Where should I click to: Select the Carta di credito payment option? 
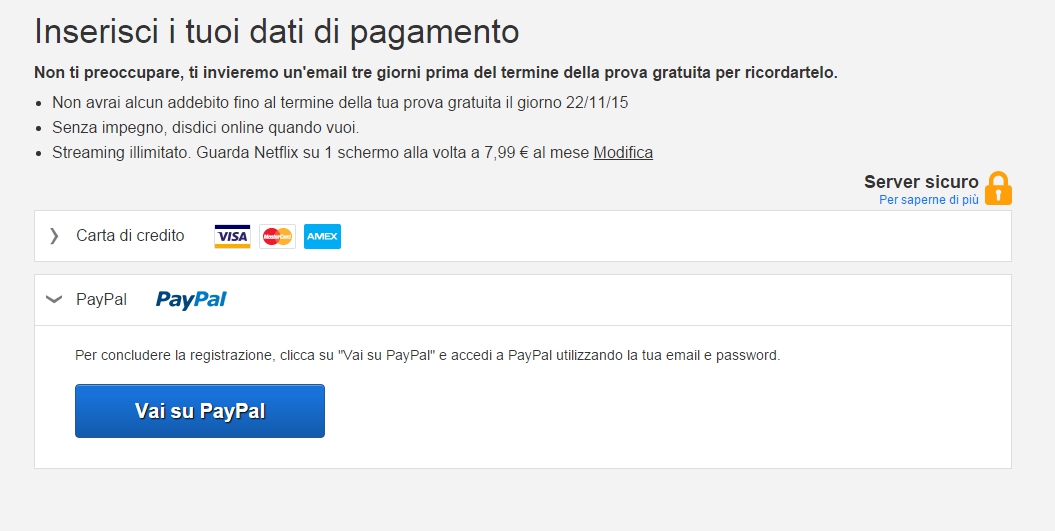tap(130, 236)
